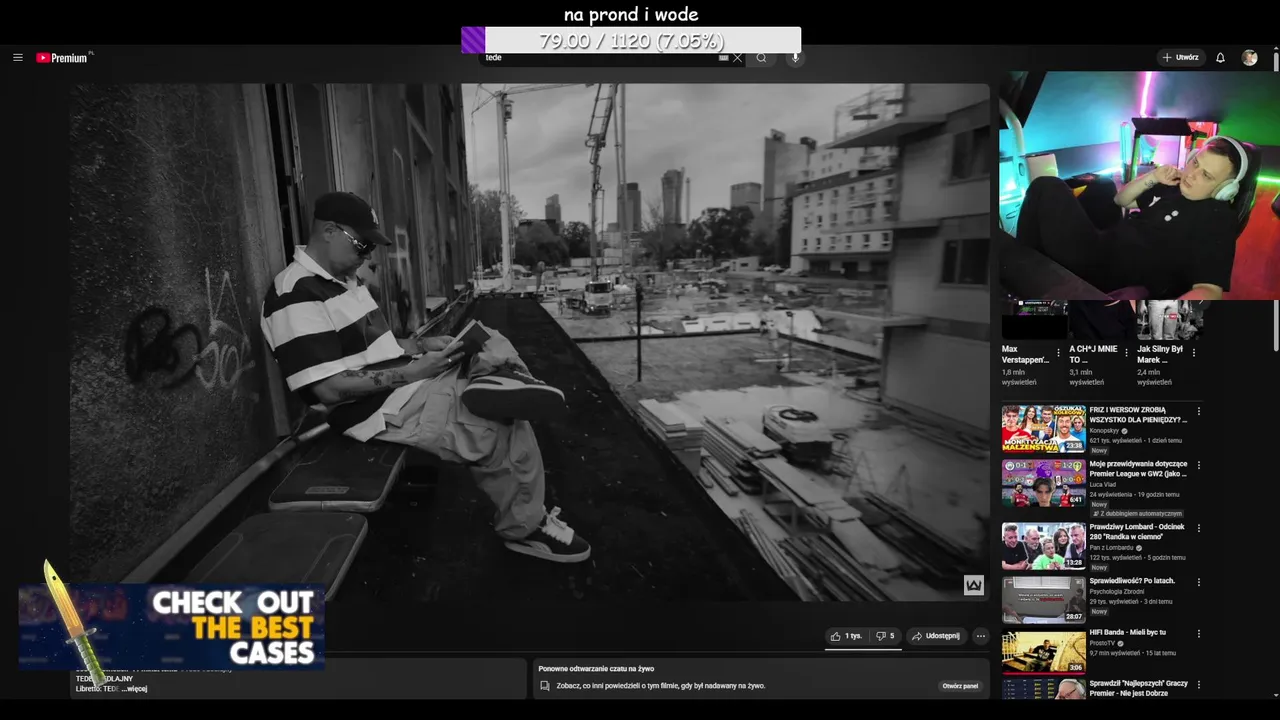Open options for 'Max Verstappen' video

(1058, 353)
